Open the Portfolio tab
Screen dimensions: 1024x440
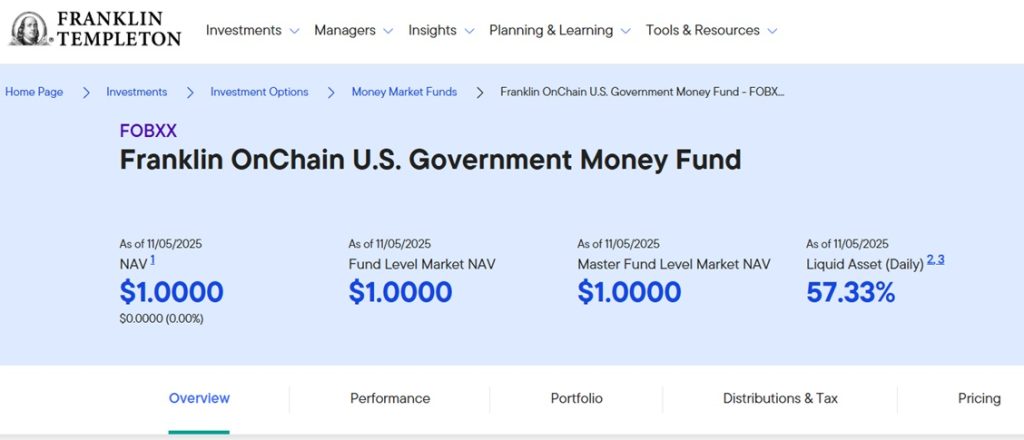point(577,398)
